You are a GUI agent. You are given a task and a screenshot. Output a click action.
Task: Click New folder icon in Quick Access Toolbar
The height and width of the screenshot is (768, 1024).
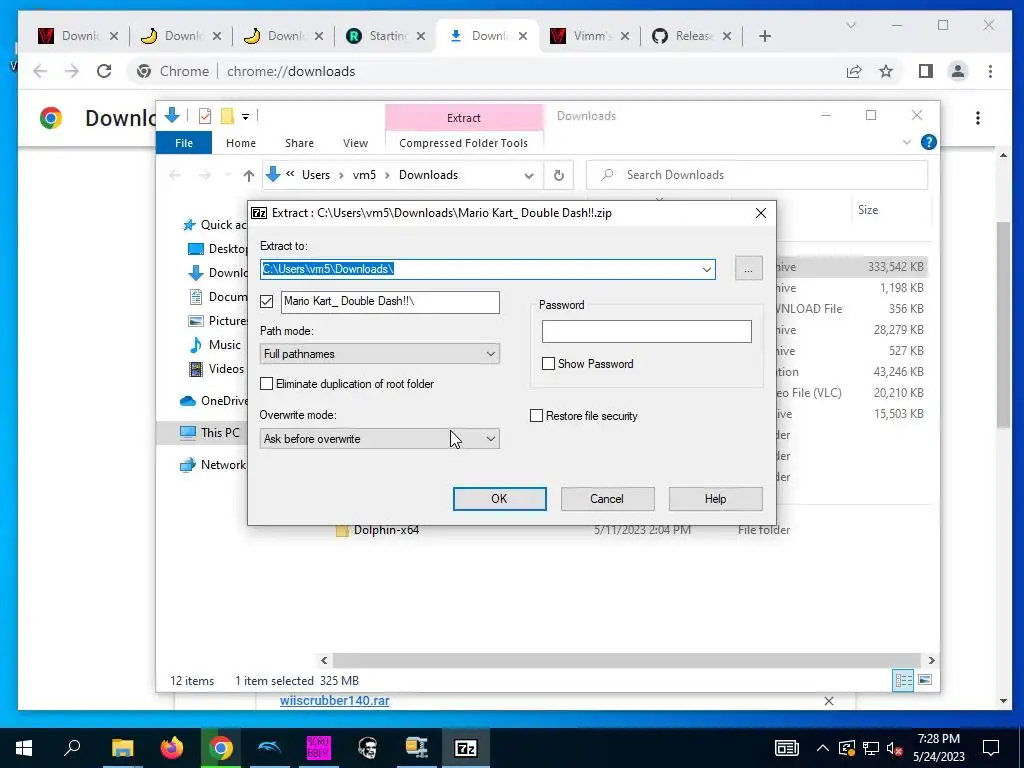227,116
